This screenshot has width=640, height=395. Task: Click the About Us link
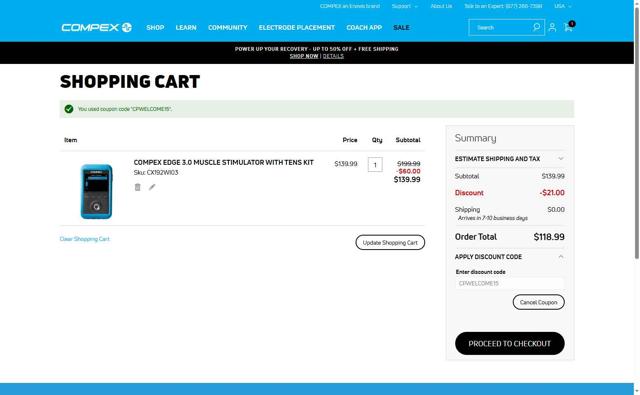(x=441, y=6)
